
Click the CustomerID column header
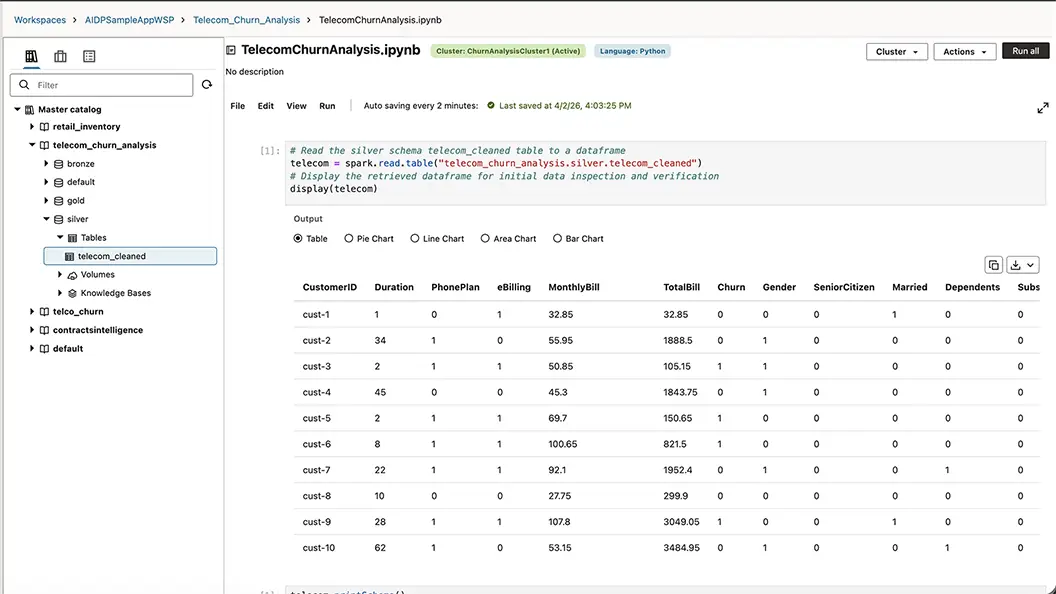329,288
